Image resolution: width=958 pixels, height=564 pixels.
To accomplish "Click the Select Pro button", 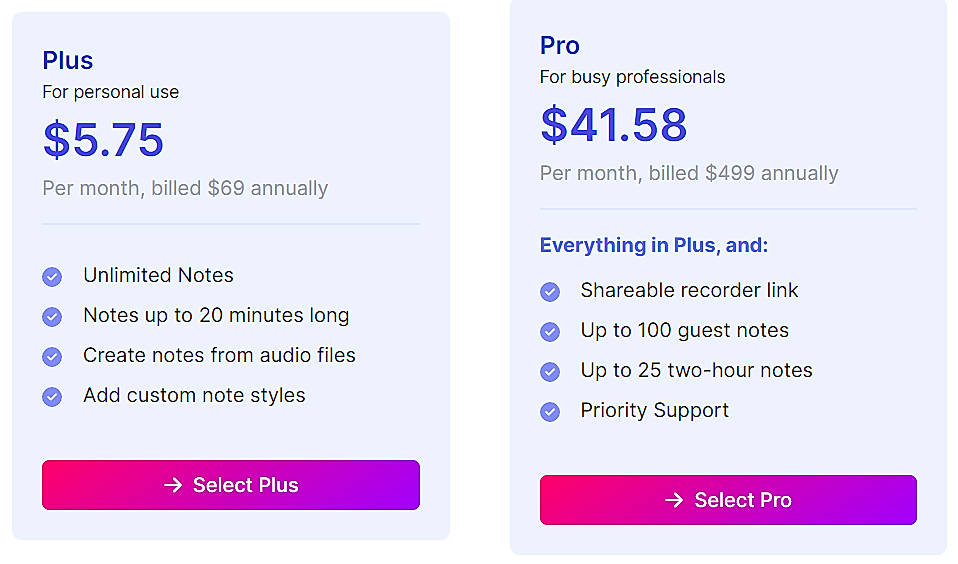I will coord(728,500).
